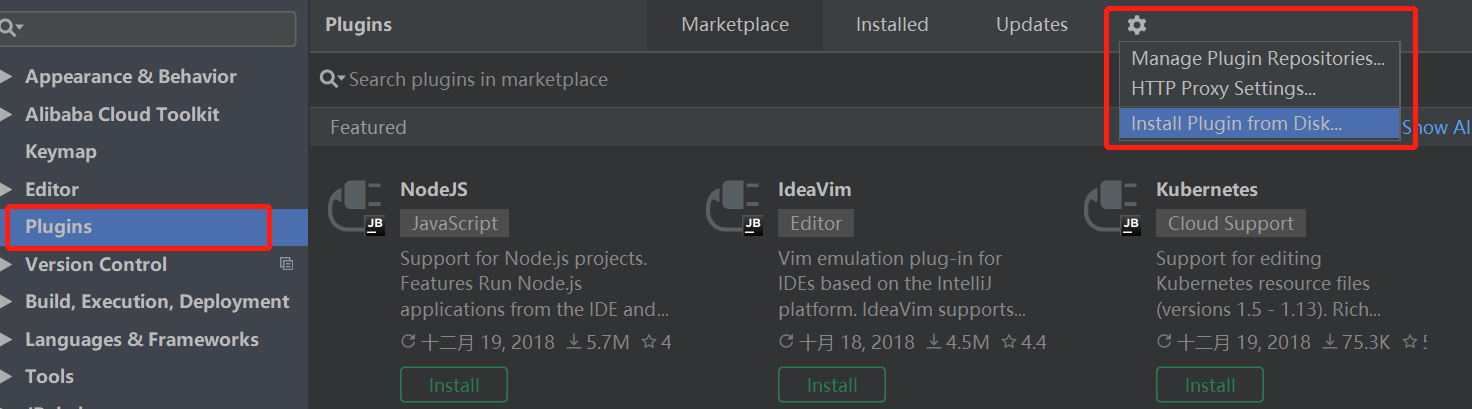
Task: Click the Kubernetes update date refresh icon
Action: pos(1164,342)
